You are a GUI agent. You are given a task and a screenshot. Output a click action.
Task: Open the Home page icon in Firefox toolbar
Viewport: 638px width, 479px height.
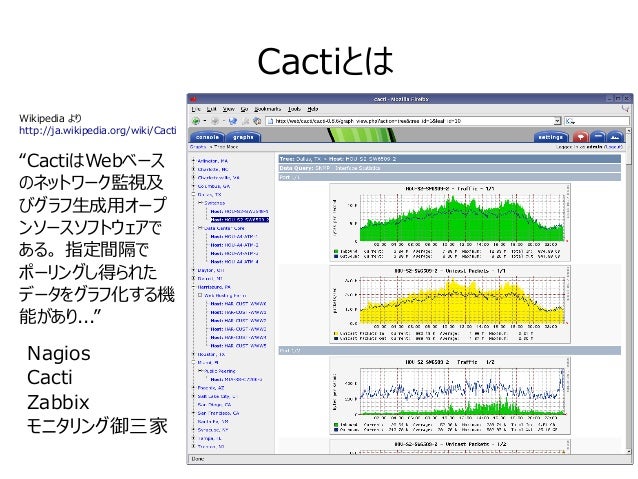257,121
